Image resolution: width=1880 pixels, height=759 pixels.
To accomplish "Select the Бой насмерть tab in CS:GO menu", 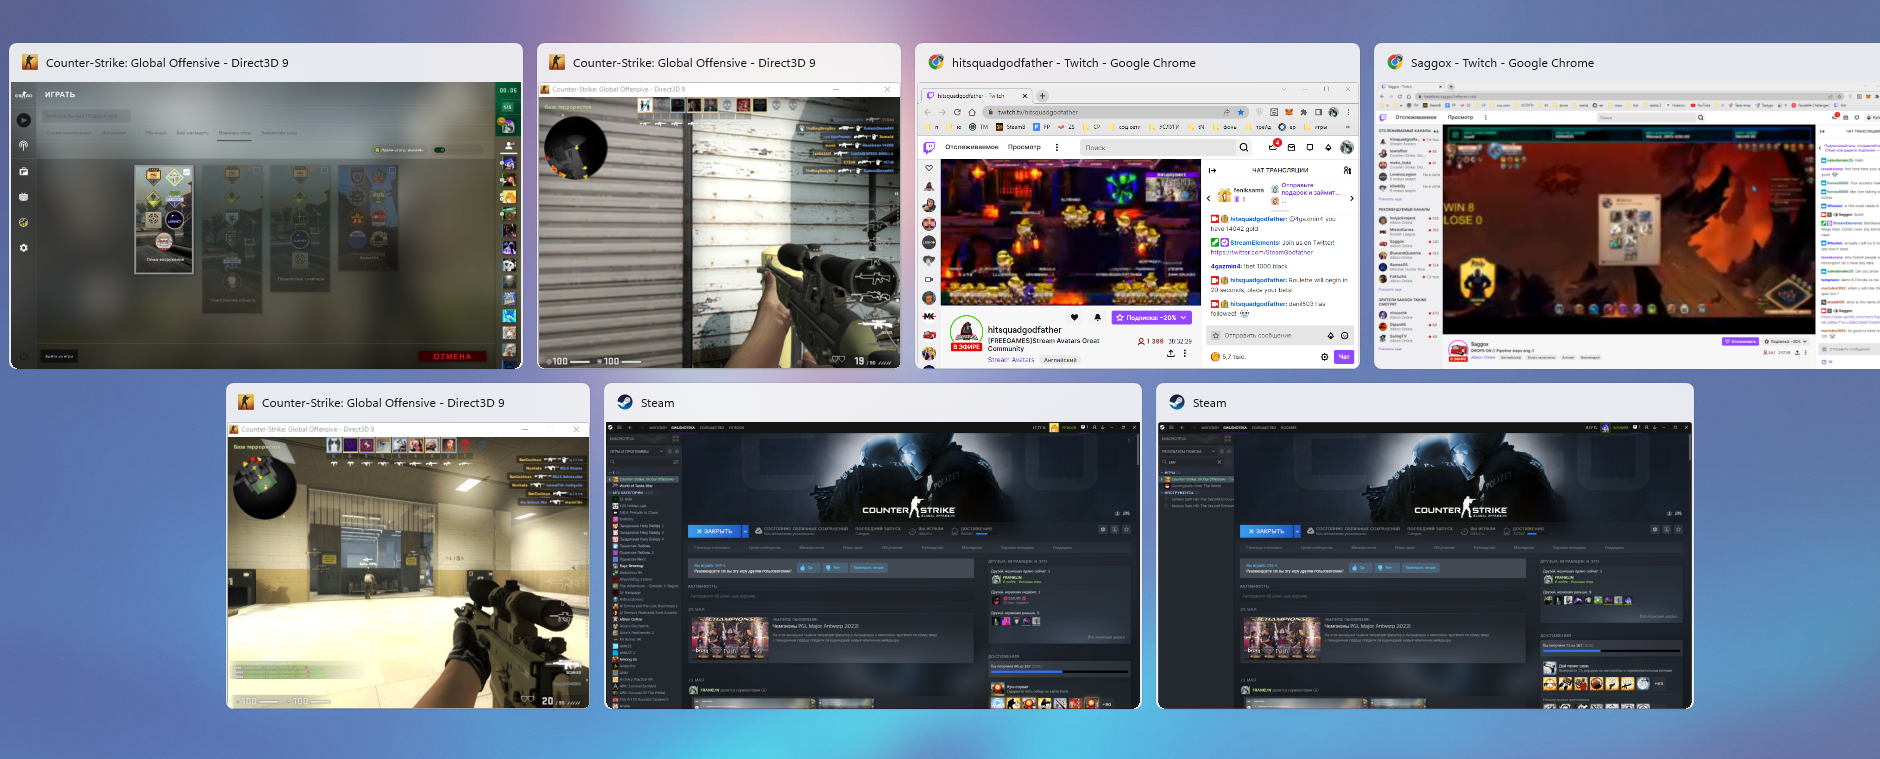I will click(x=192, y=133).
